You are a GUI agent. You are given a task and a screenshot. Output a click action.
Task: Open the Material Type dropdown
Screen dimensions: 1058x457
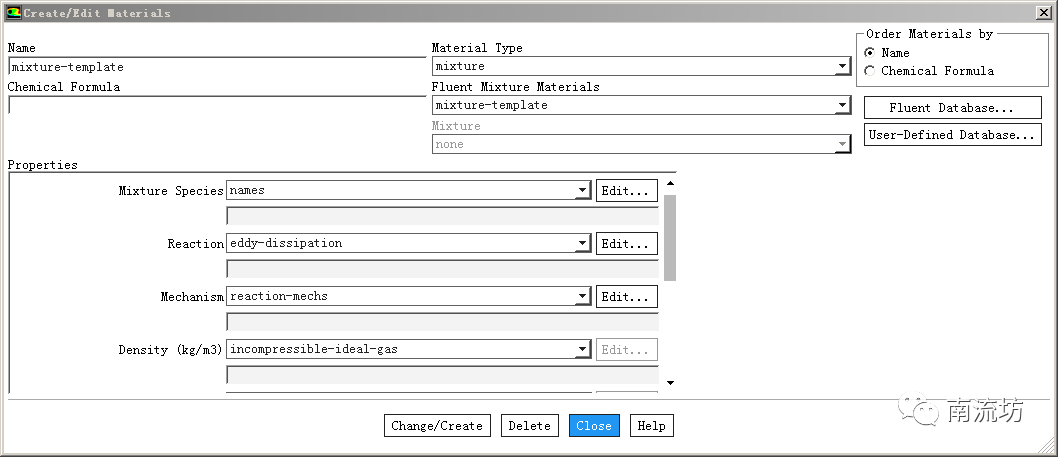pyautogui.click(x=842, y=67)
